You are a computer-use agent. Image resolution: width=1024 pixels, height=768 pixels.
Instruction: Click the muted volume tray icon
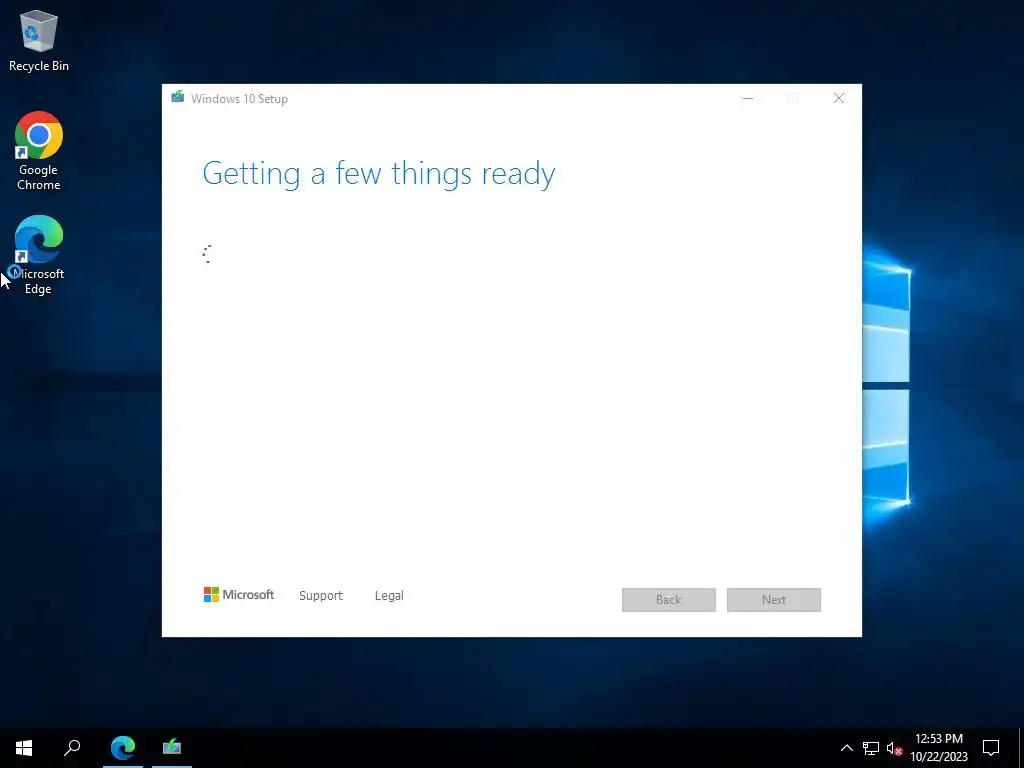[x=894, y=748]
